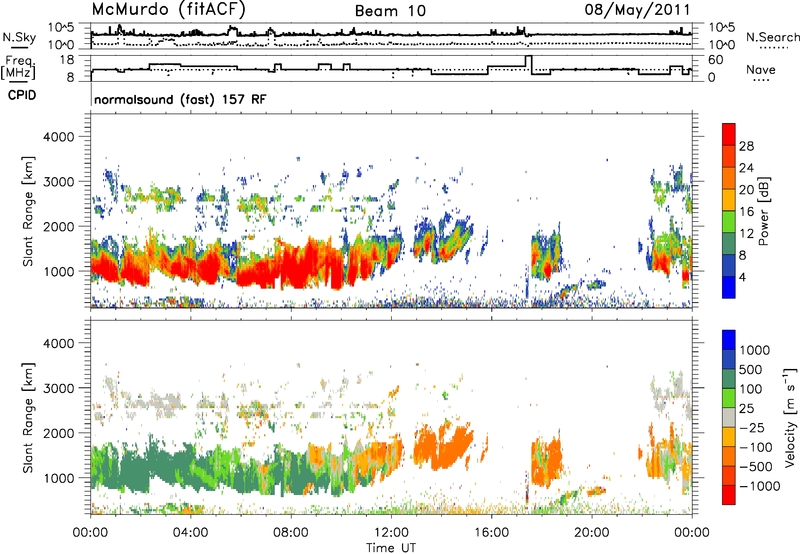This screenshot has width=800, height=554.
Task: Click '4000' on the power panel range axis
Action: pos(58,137)
